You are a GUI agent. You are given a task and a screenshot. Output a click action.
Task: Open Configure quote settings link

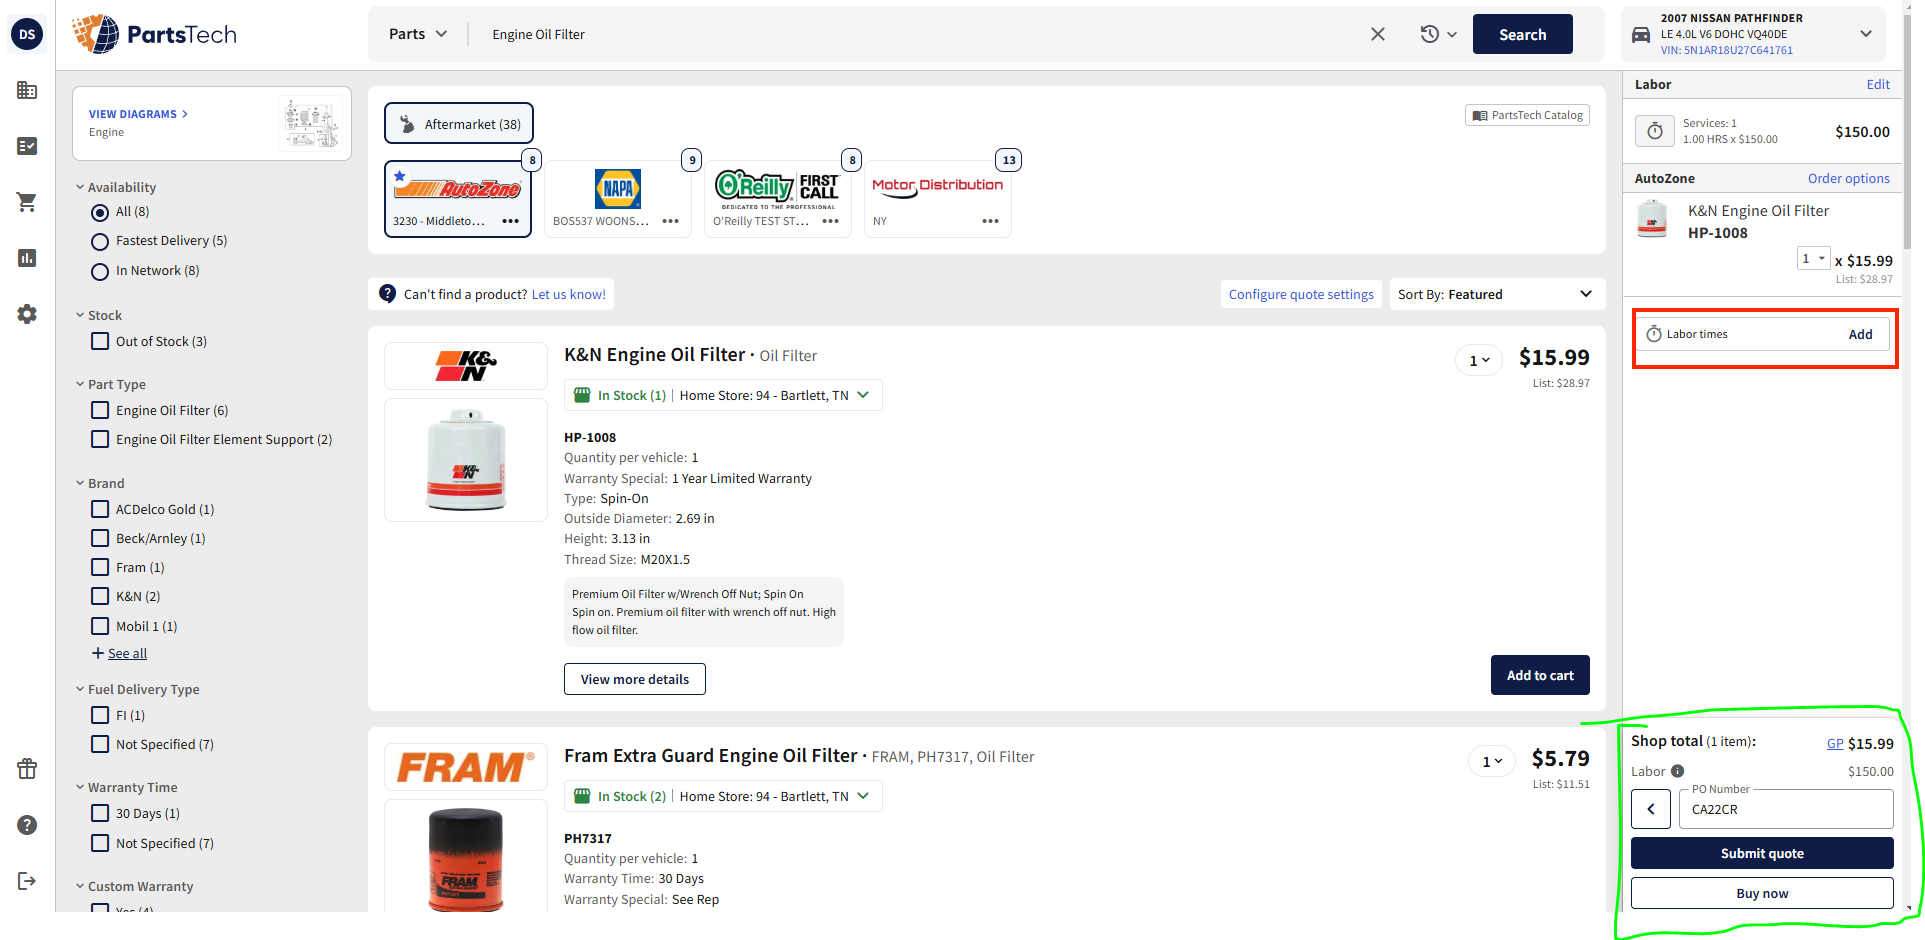[x=1300, y=294]
